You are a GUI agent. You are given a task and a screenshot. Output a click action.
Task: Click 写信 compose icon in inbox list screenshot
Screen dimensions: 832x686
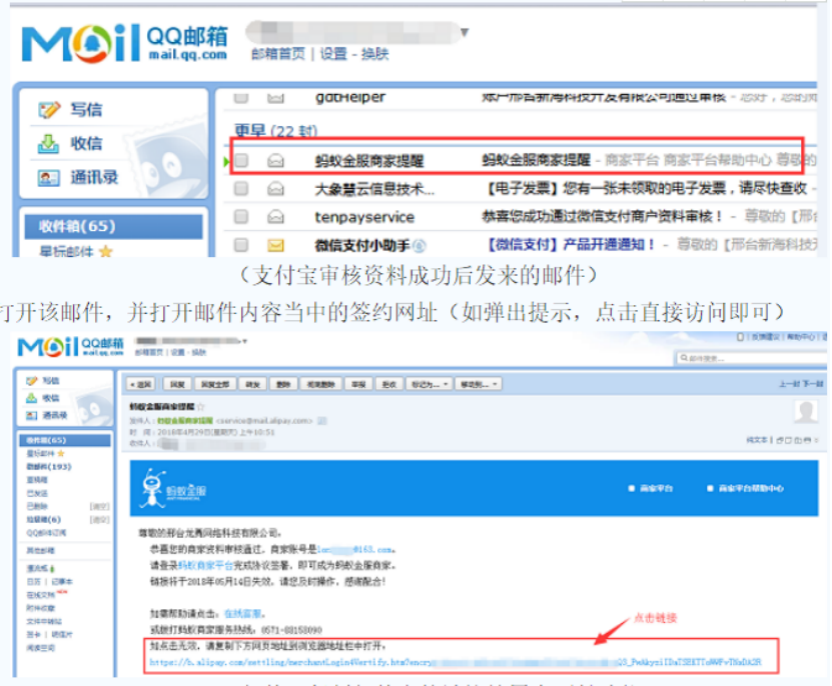(x=49, y=110)
